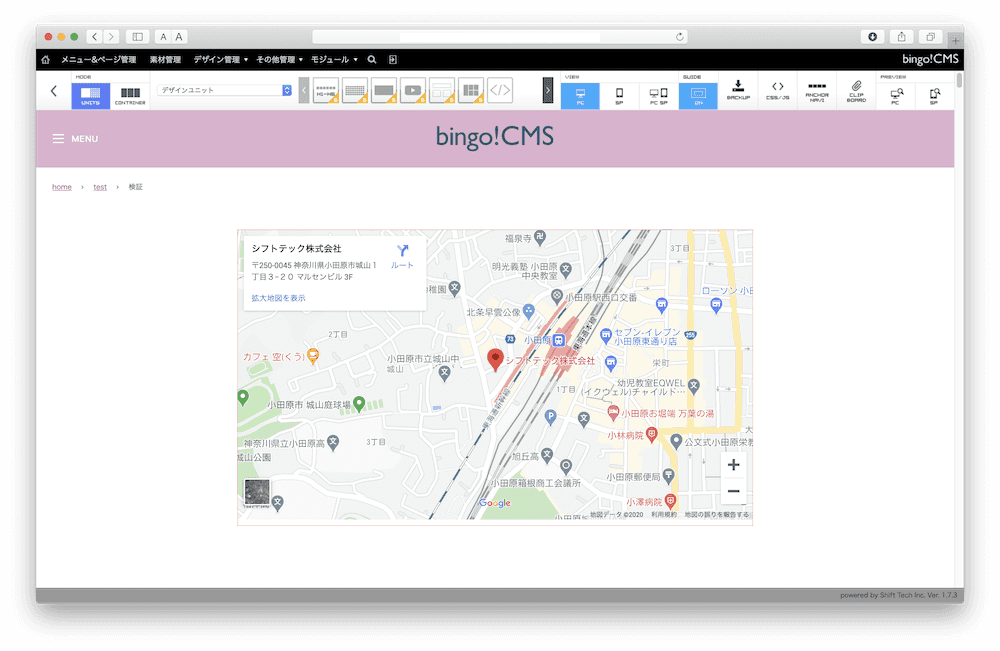Show next unit thumbnails in unit strip
The width and height of the screenshot is (1000, 651).
pyautogui.click(x=548, y=91)
